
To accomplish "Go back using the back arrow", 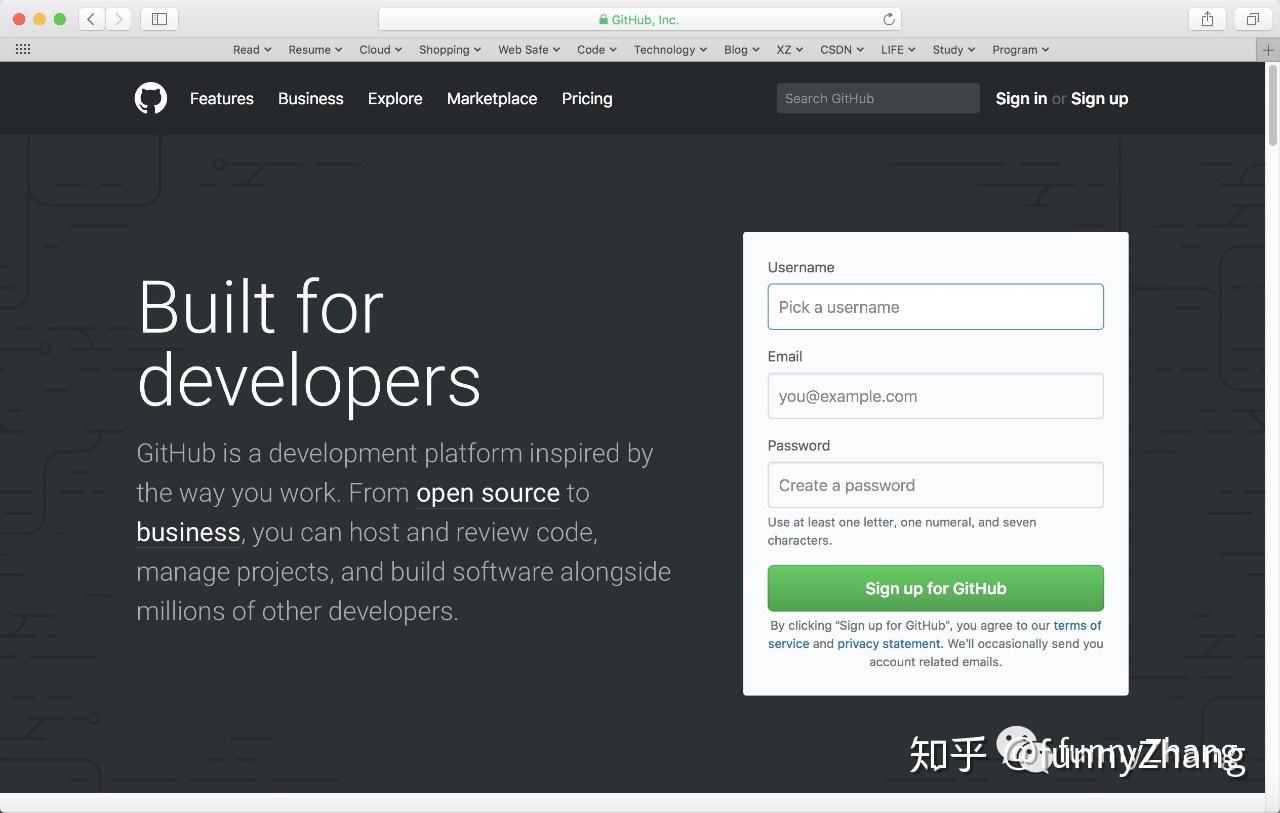I will tap(91, 18).
